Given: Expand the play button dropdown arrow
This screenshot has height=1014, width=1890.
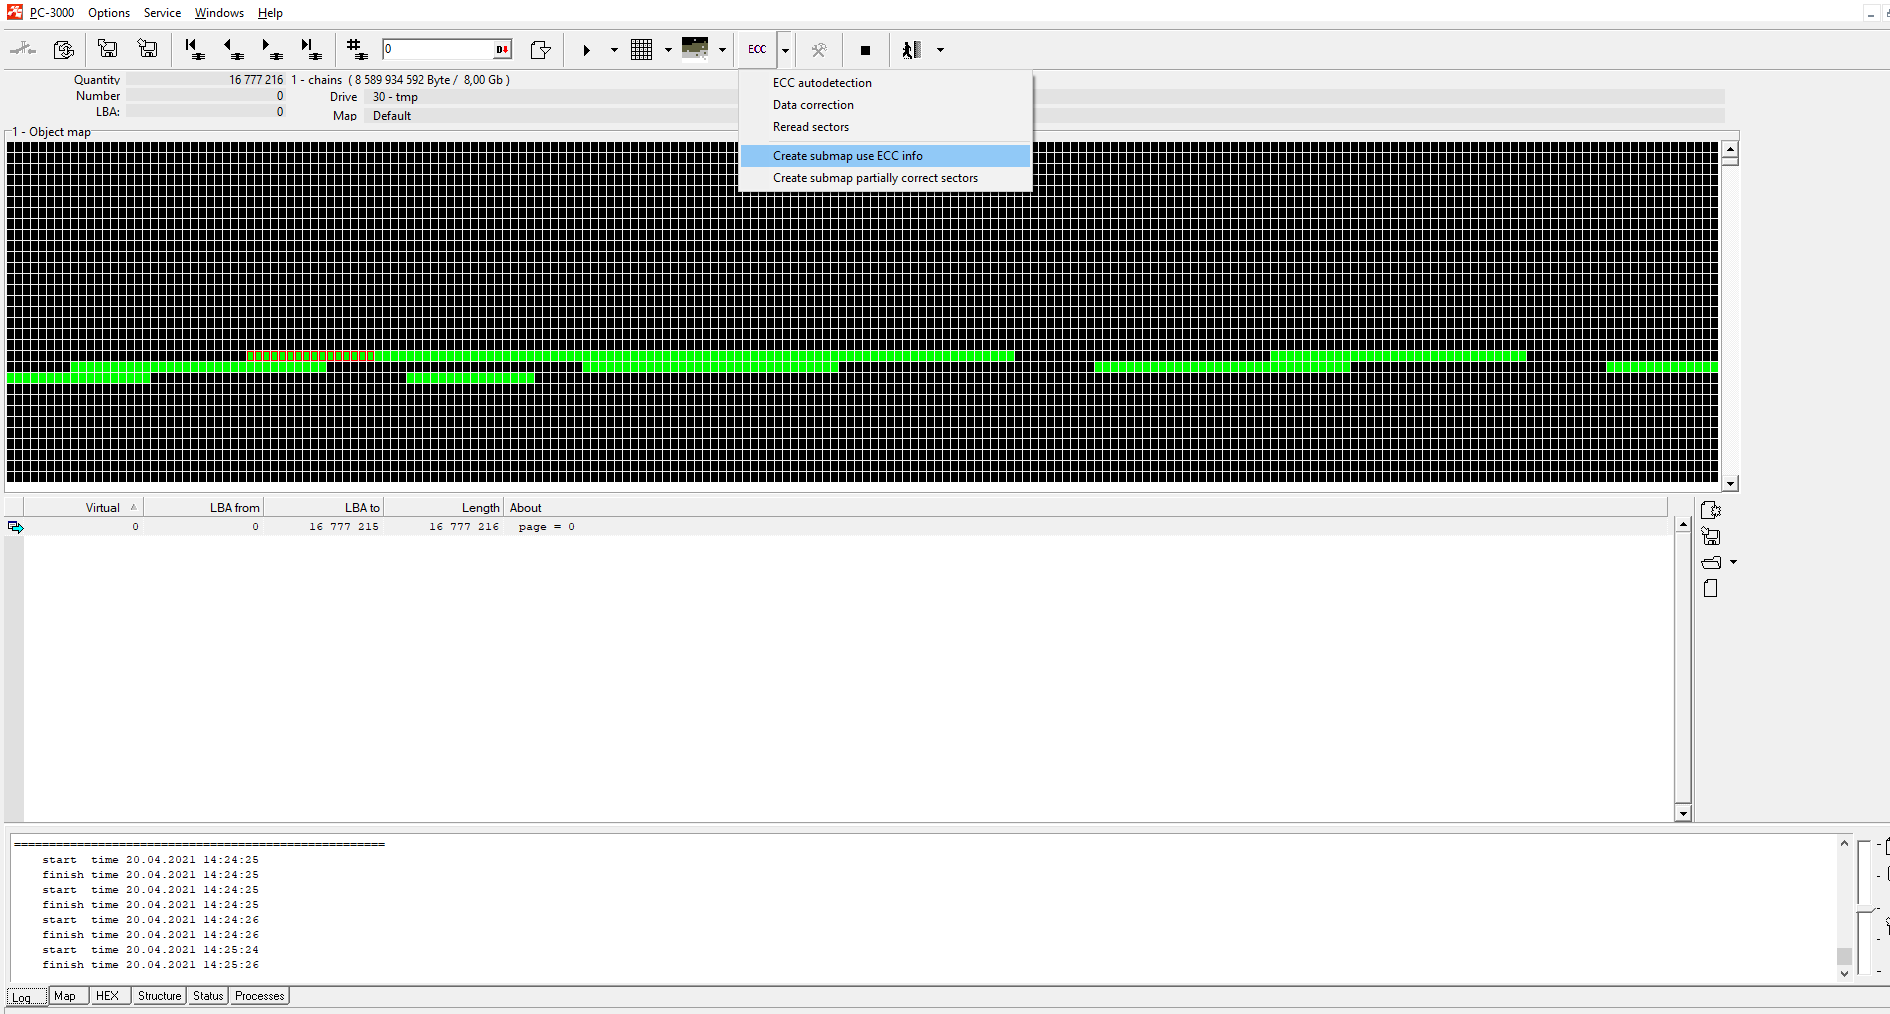Looking at the screenshot, I should tap(614, 50).
